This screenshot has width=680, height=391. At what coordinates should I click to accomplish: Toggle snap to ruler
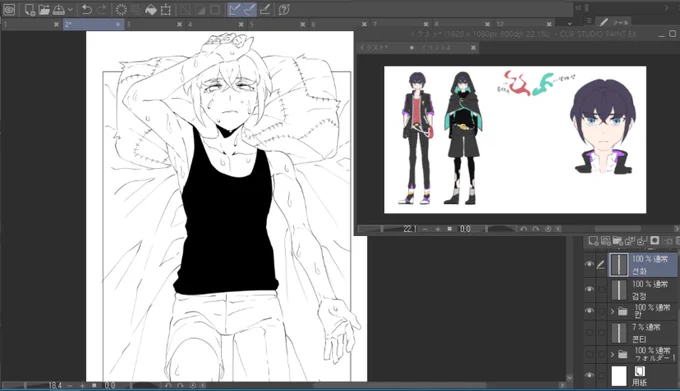(235, 10)
